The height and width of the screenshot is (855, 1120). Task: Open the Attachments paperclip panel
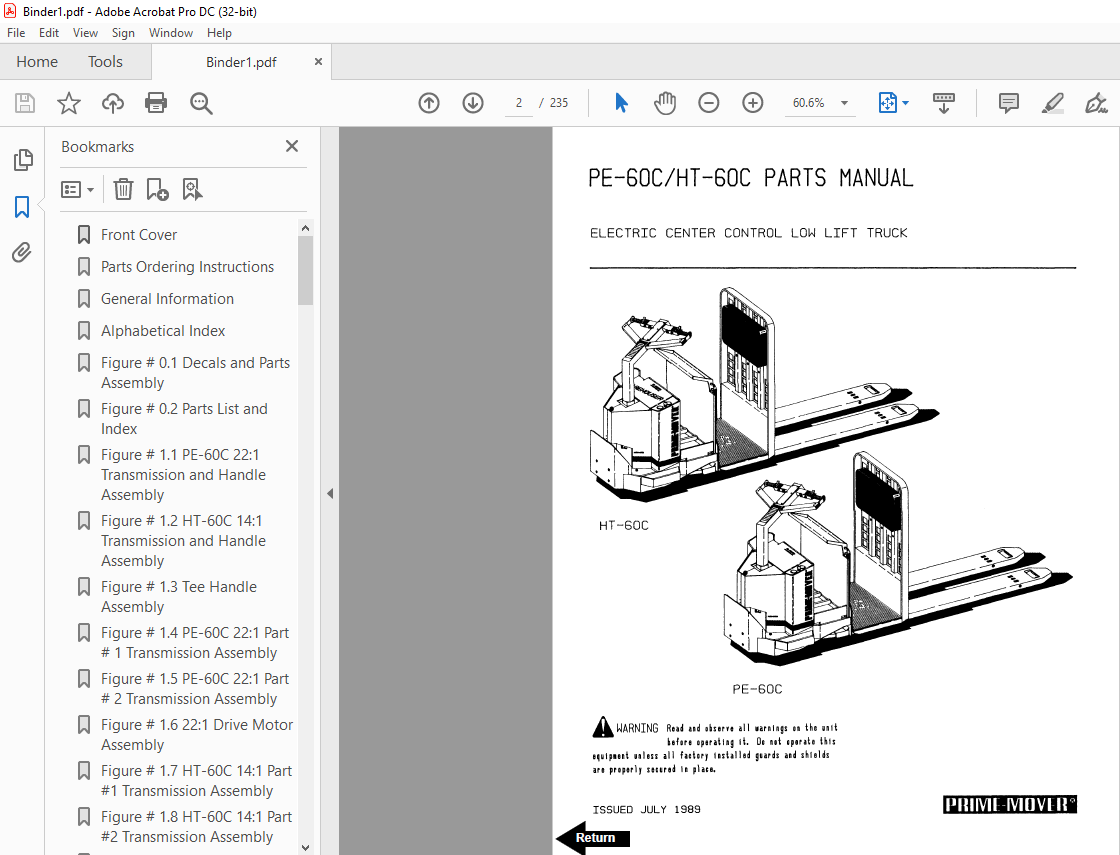[x=22, y=252]
